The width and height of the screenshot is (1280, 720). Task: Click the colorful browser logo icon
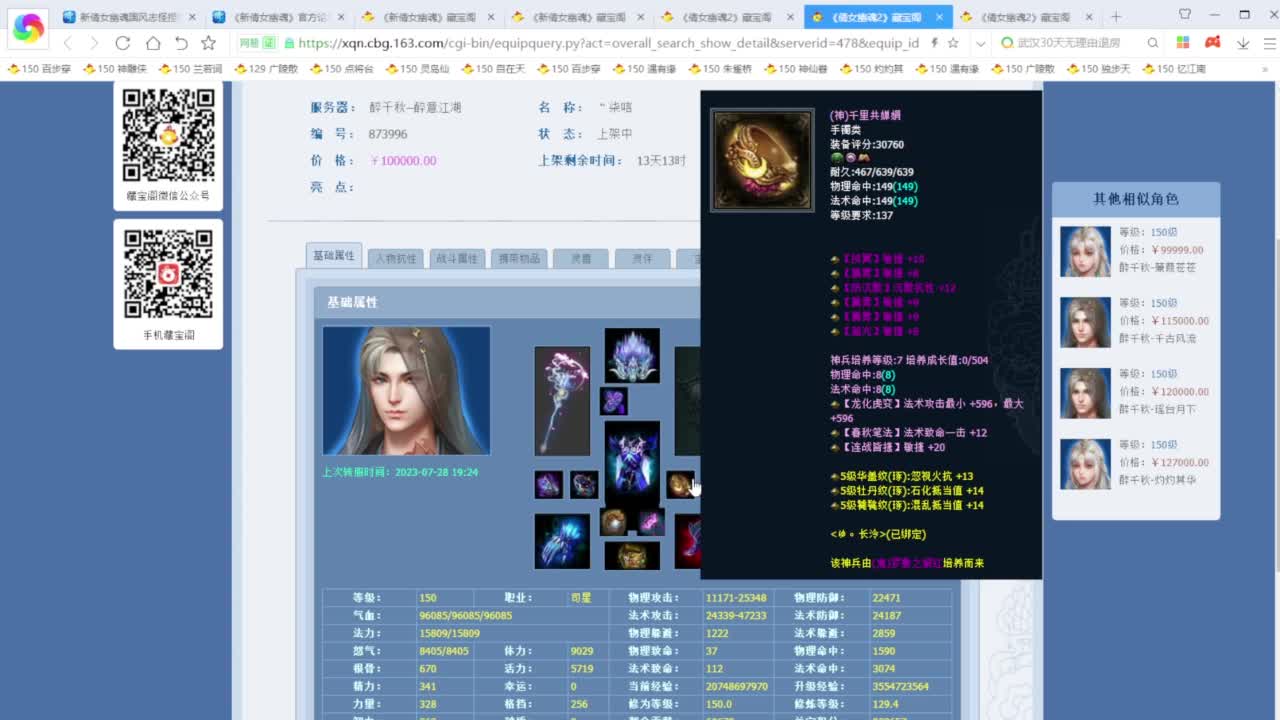coord(28,29)
